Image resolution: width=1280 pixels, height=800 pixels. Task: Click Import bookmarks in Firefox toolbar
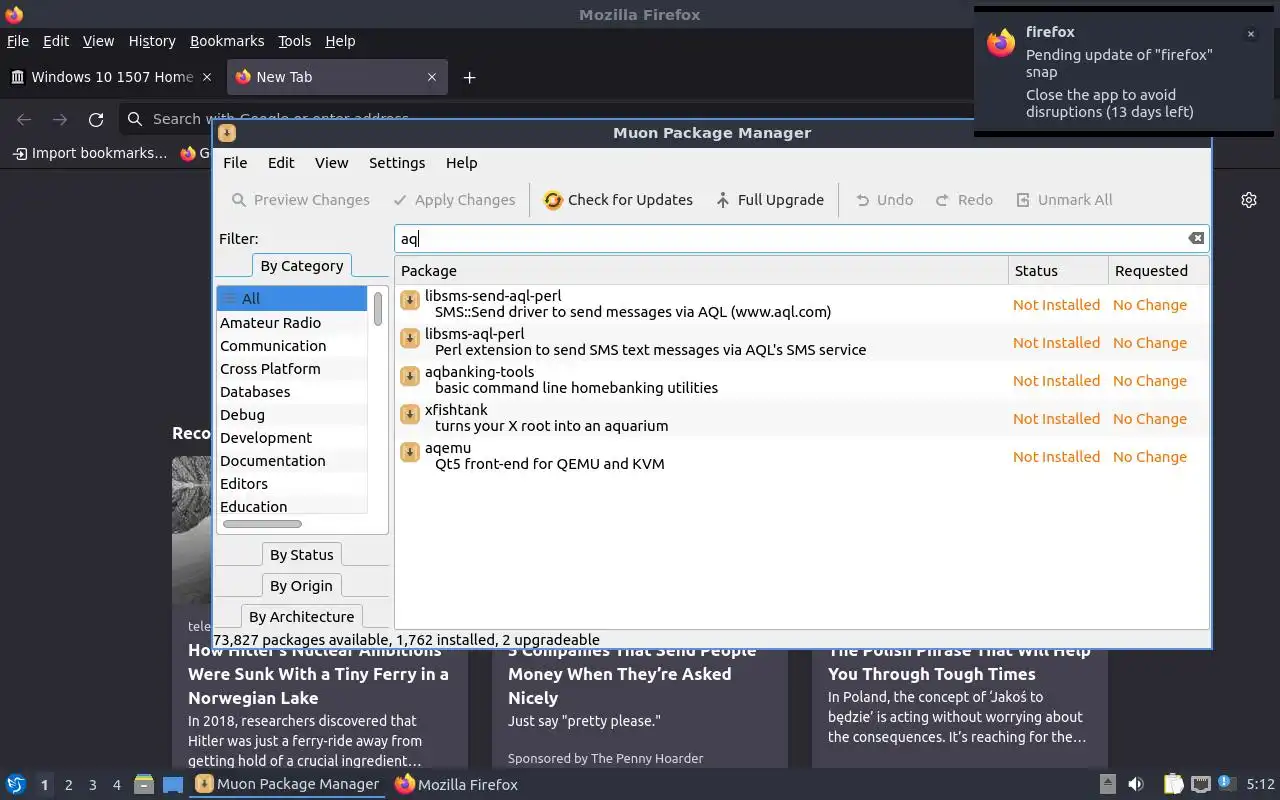(x=89, y=153)
